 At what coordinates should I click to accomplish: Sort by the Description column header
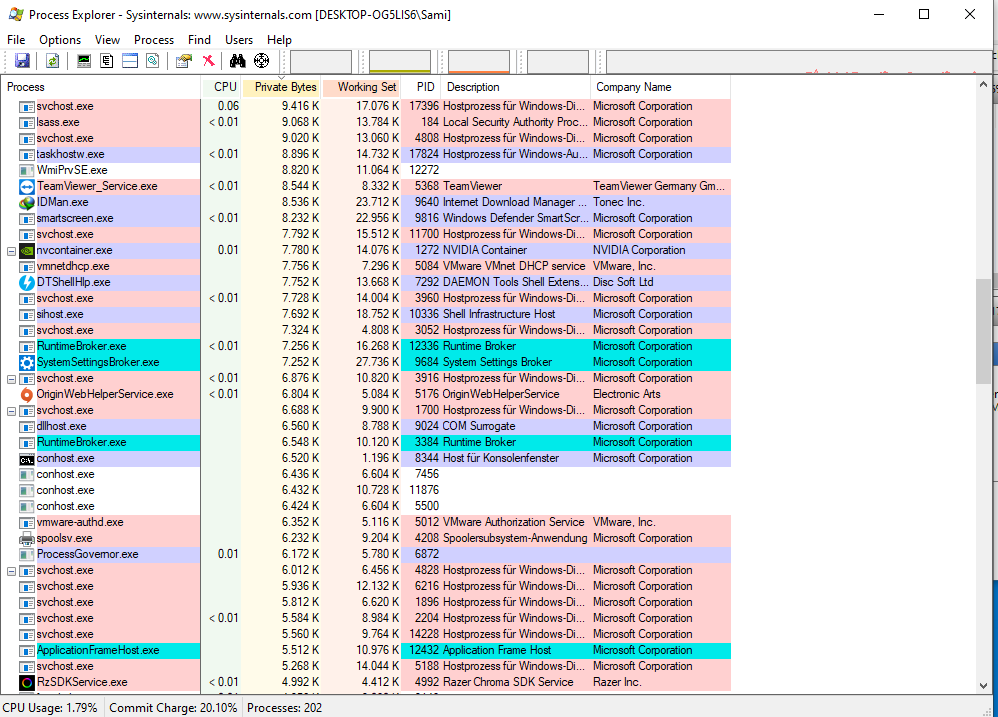[x=516, y=87]
